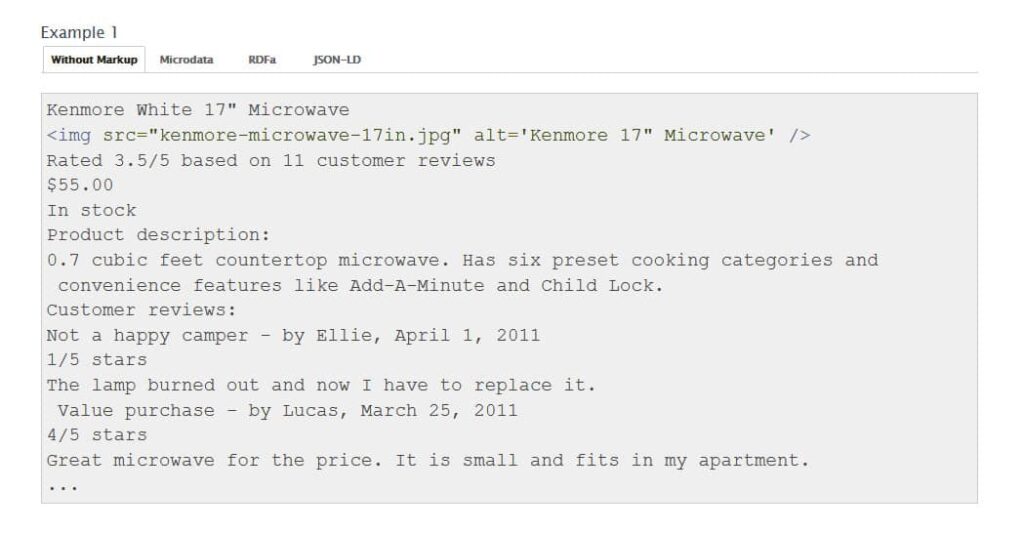Click the "Product description:" line

tap(153, 235)
